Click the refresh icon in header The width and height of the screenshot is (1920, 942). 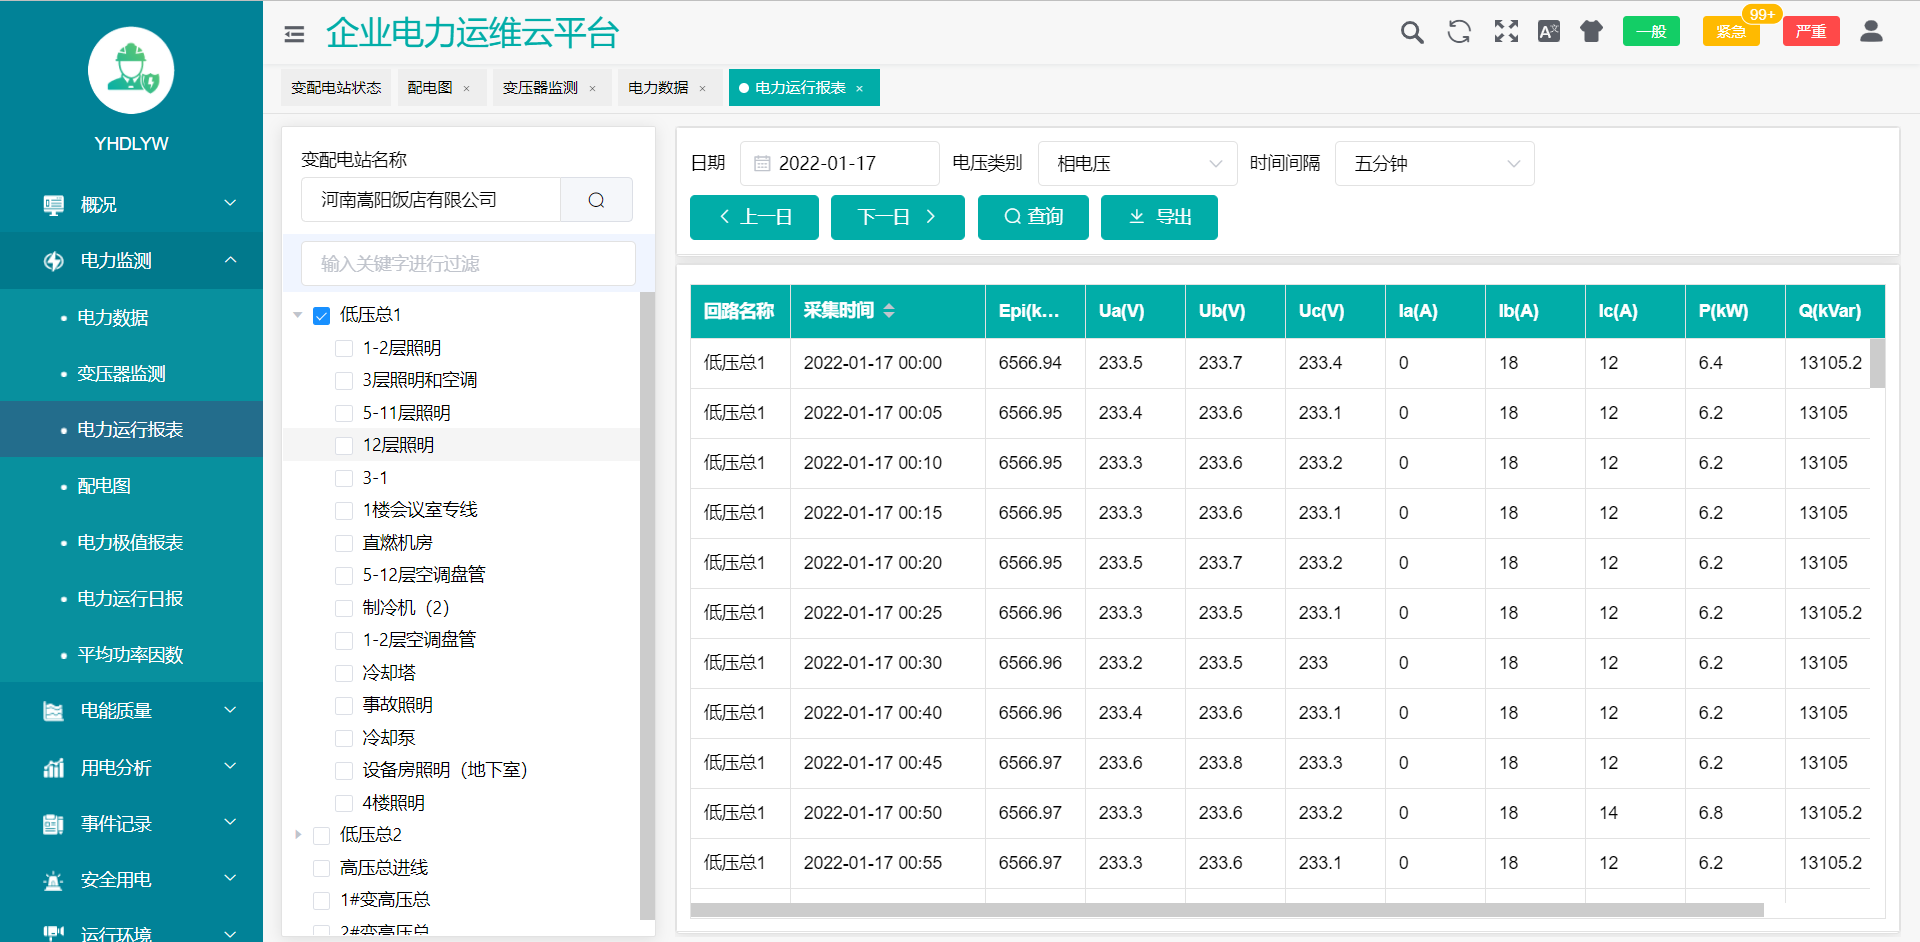(x=1459, y=32)
